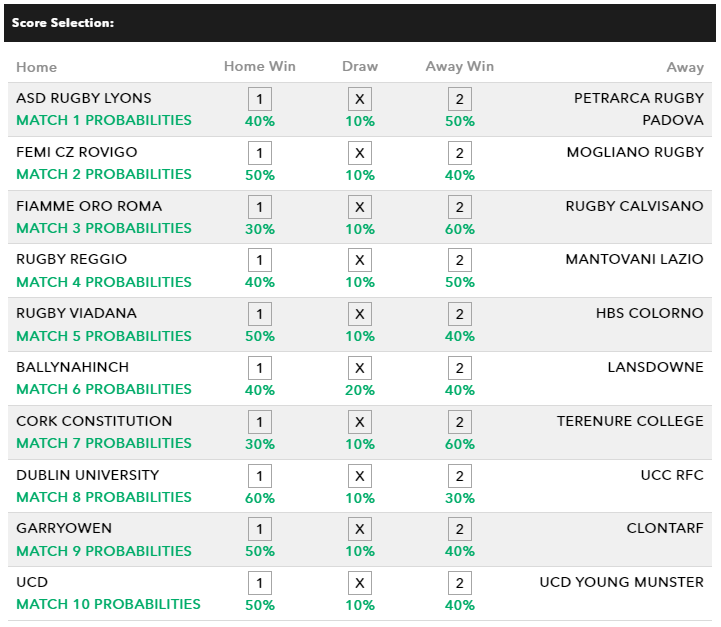
Task: Click Match 10 Probabilities link
Action: 108,604
